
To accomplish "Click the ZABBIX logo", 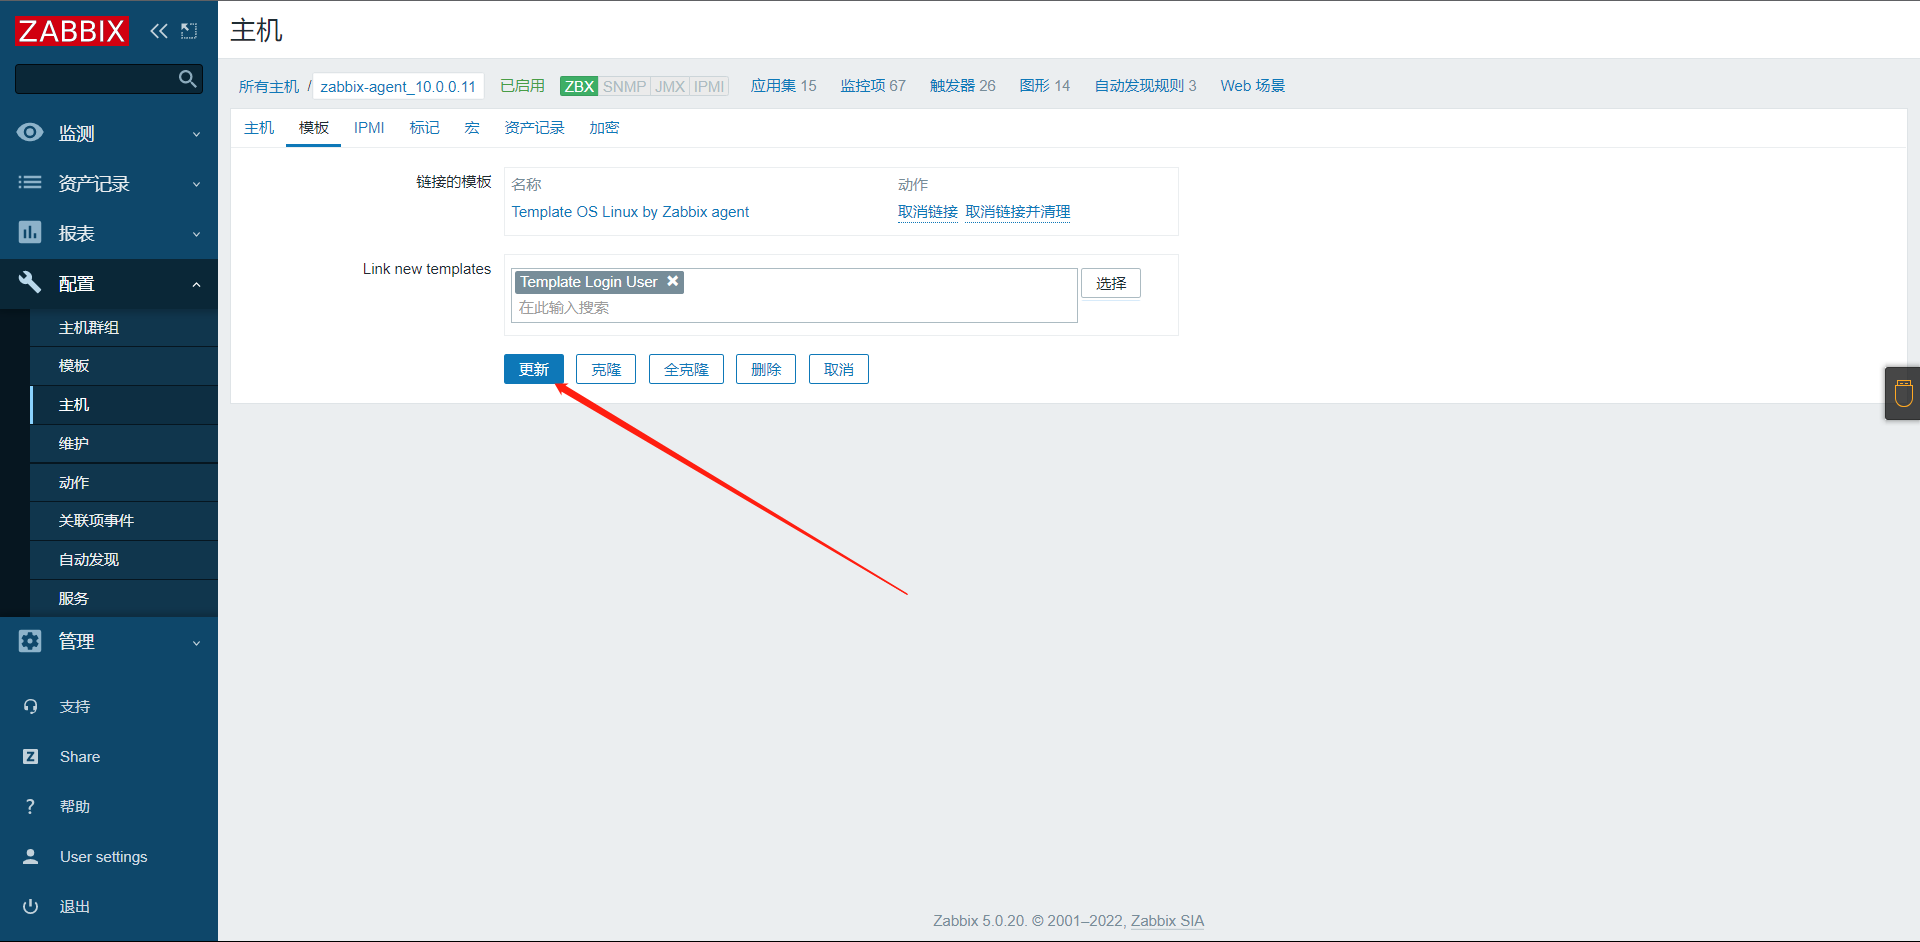I will [x=72, y=31].
